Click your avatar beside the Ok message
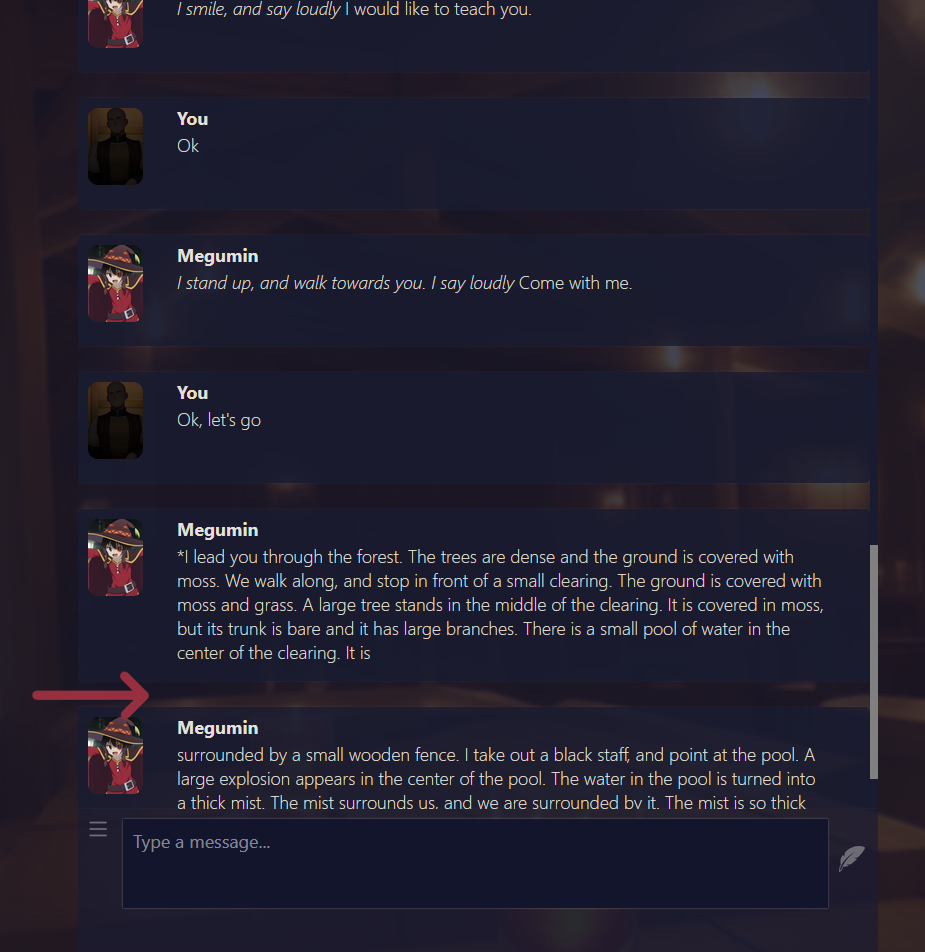Image resolution: width=925 pixels, height=952 pixels. (115, 146)
